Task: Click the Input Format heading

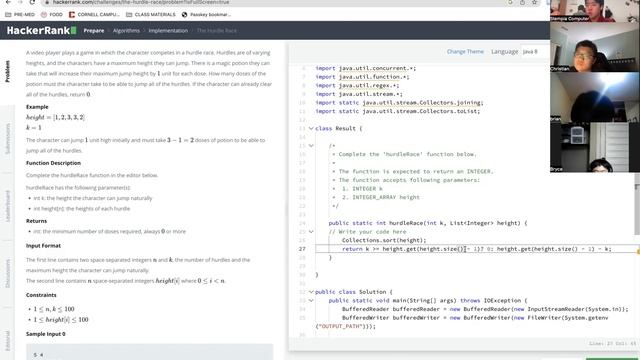Action: click(43, 246)
